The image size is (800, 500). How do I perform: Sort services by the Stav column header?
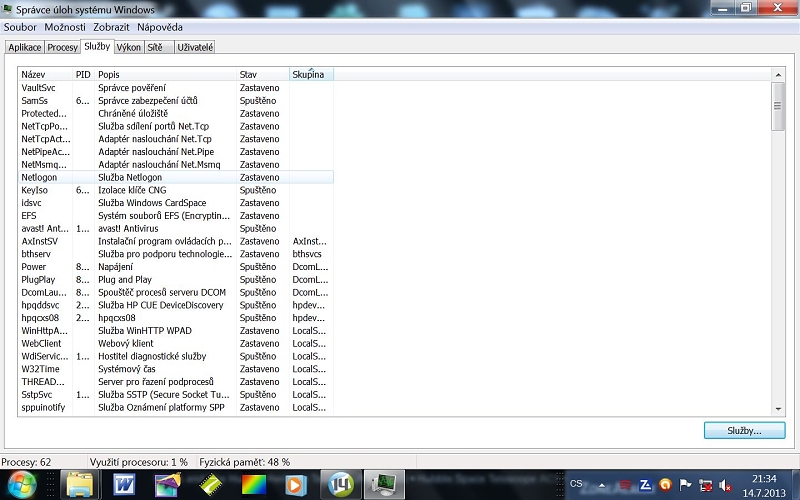[262, 75]
